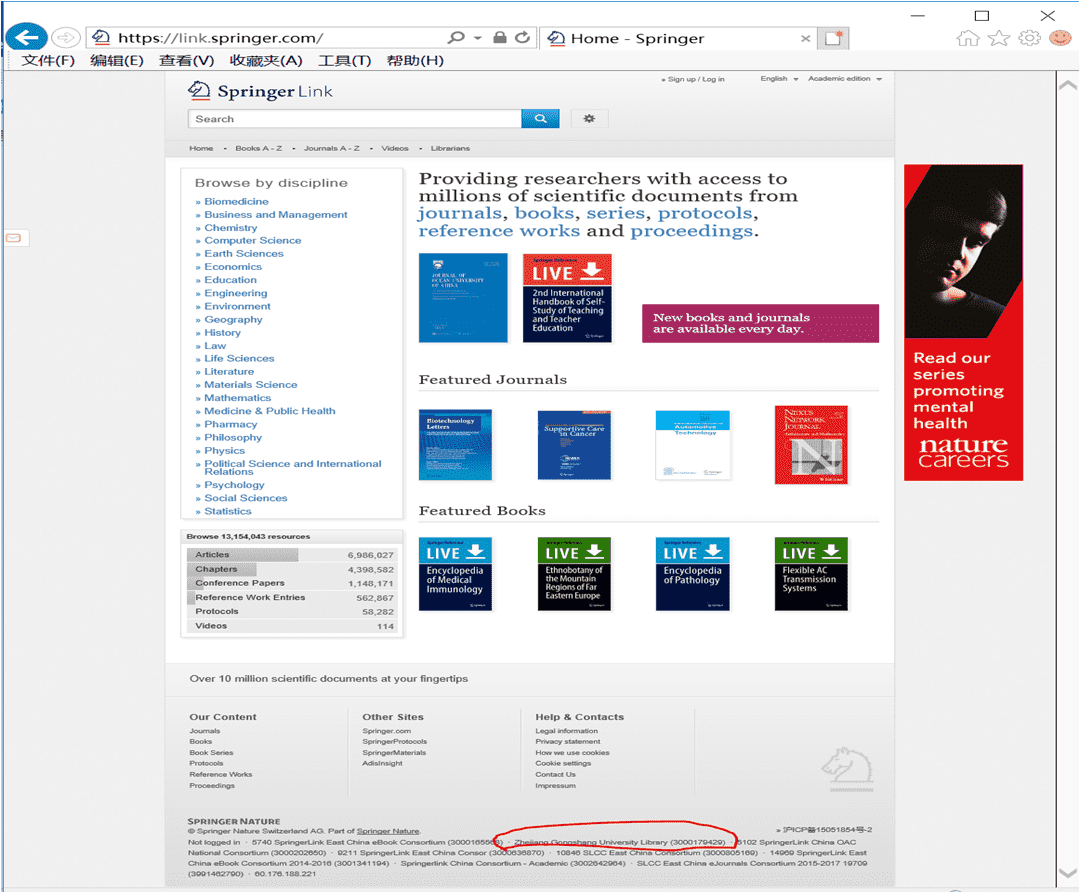The image size is (1080, 893).
Task: Open browser tools gear icon
Action: pyautogui.click(x=1029, y=38)
